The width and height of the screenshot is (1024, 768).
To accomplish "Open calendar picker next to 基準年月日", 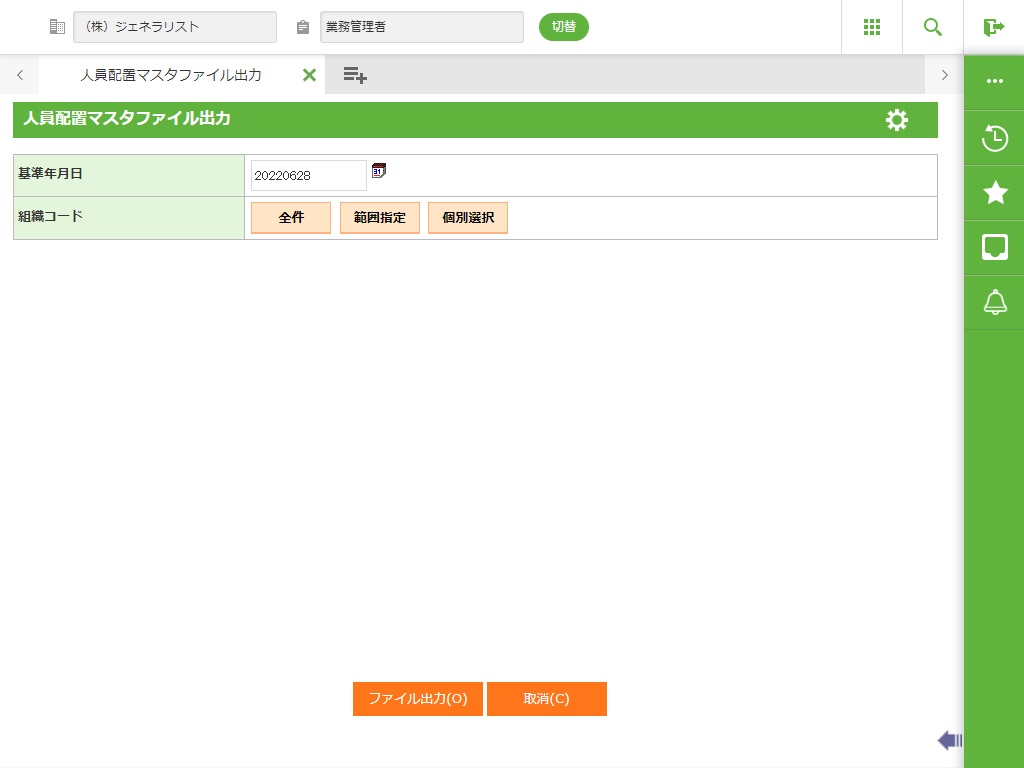I will click(379, 170).
